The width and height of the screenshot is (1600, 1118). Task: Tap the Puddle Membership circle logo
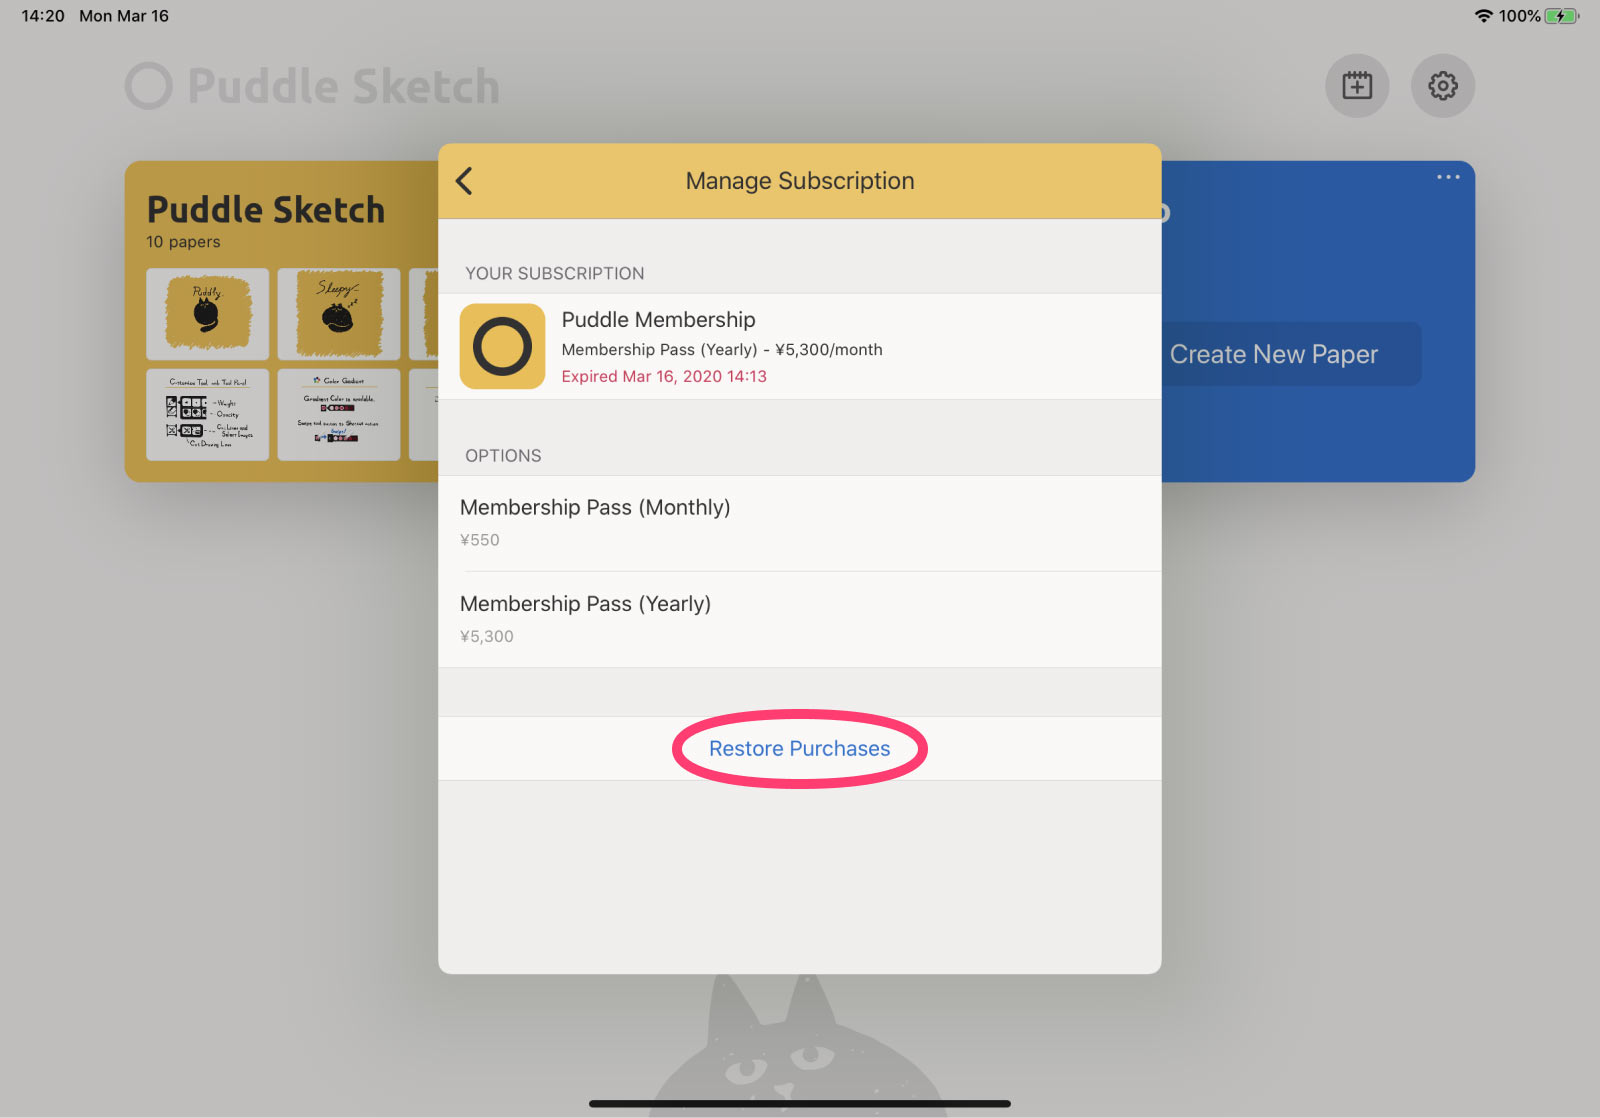click(502, 346)
